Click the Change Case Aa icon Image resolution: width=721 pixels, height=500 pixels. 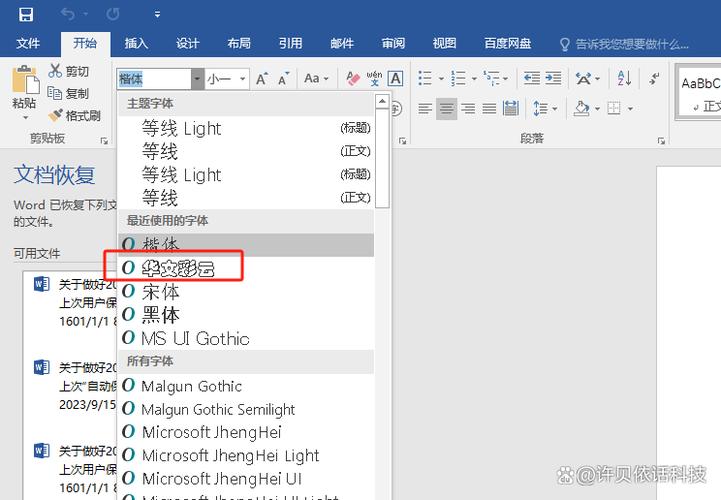[312, 79]
